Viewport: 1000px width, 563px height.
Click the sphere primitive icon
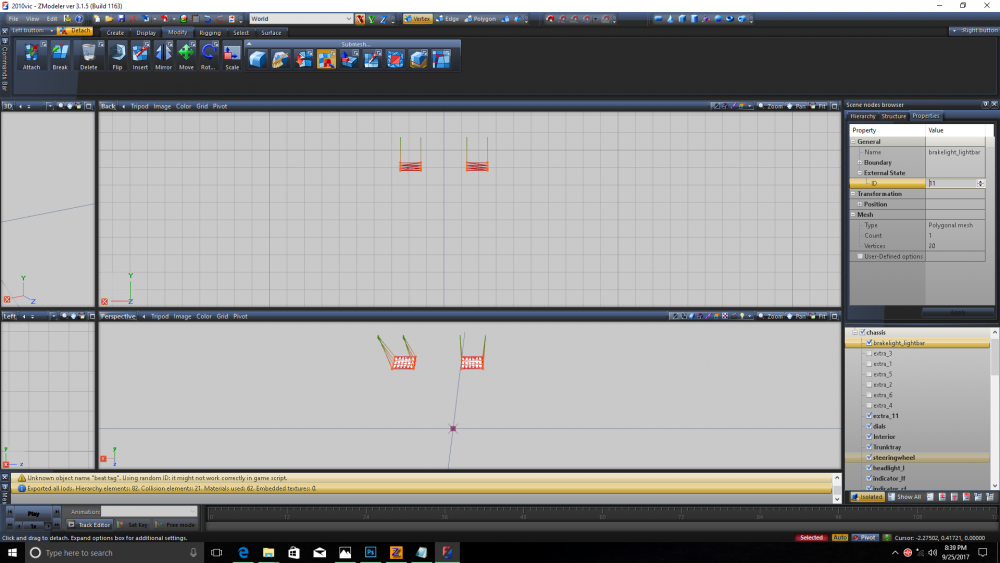pyautogui.click(x=718, y=19)
